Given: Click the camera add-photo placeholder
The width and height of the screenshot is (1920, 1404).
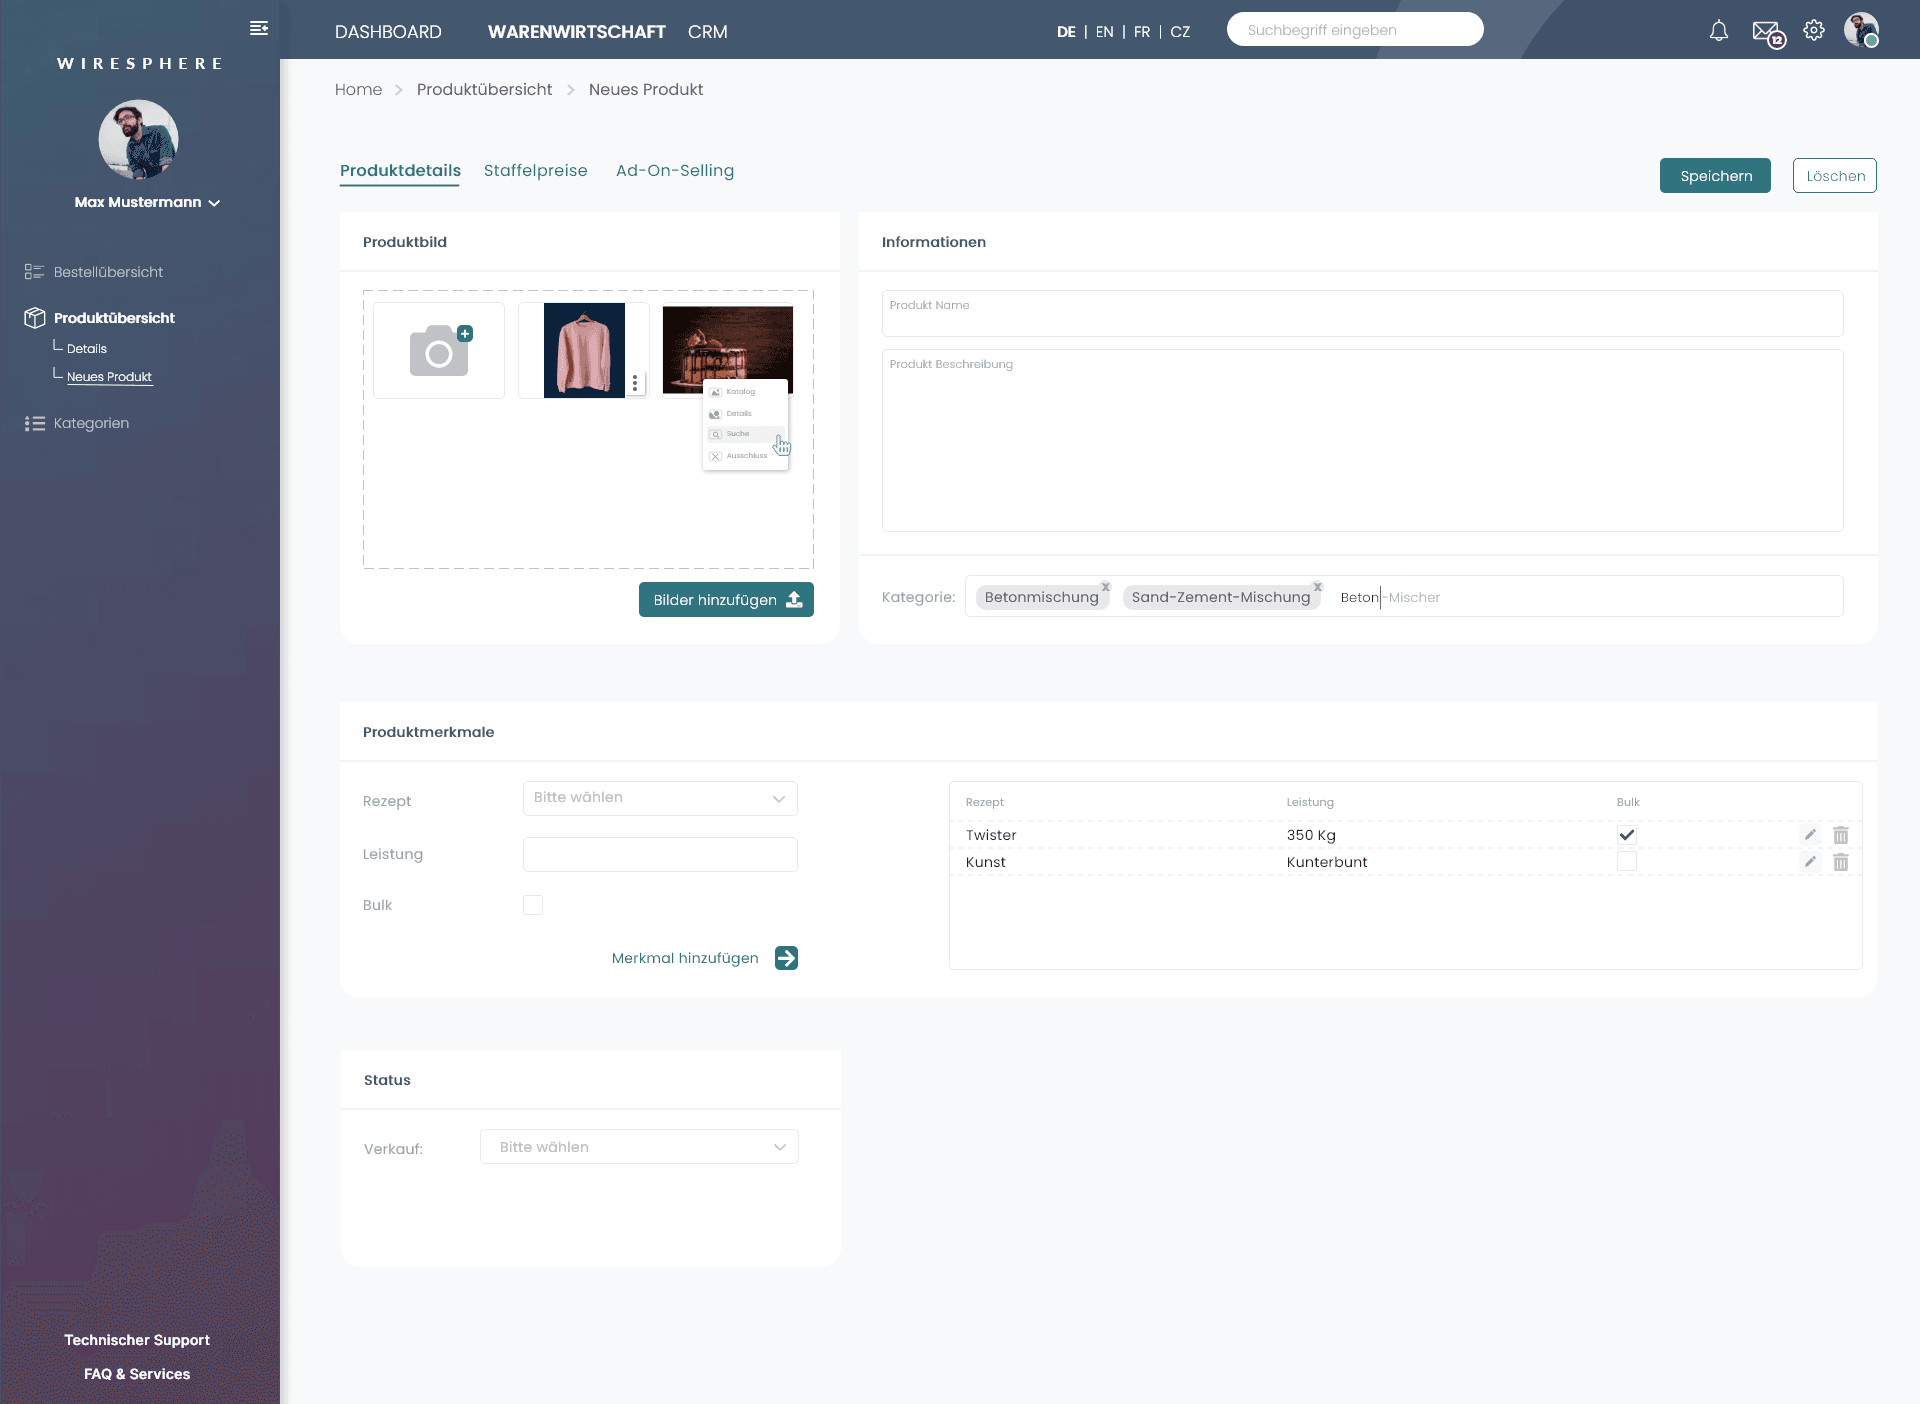Looking at the screenshot, I should 439,351.
